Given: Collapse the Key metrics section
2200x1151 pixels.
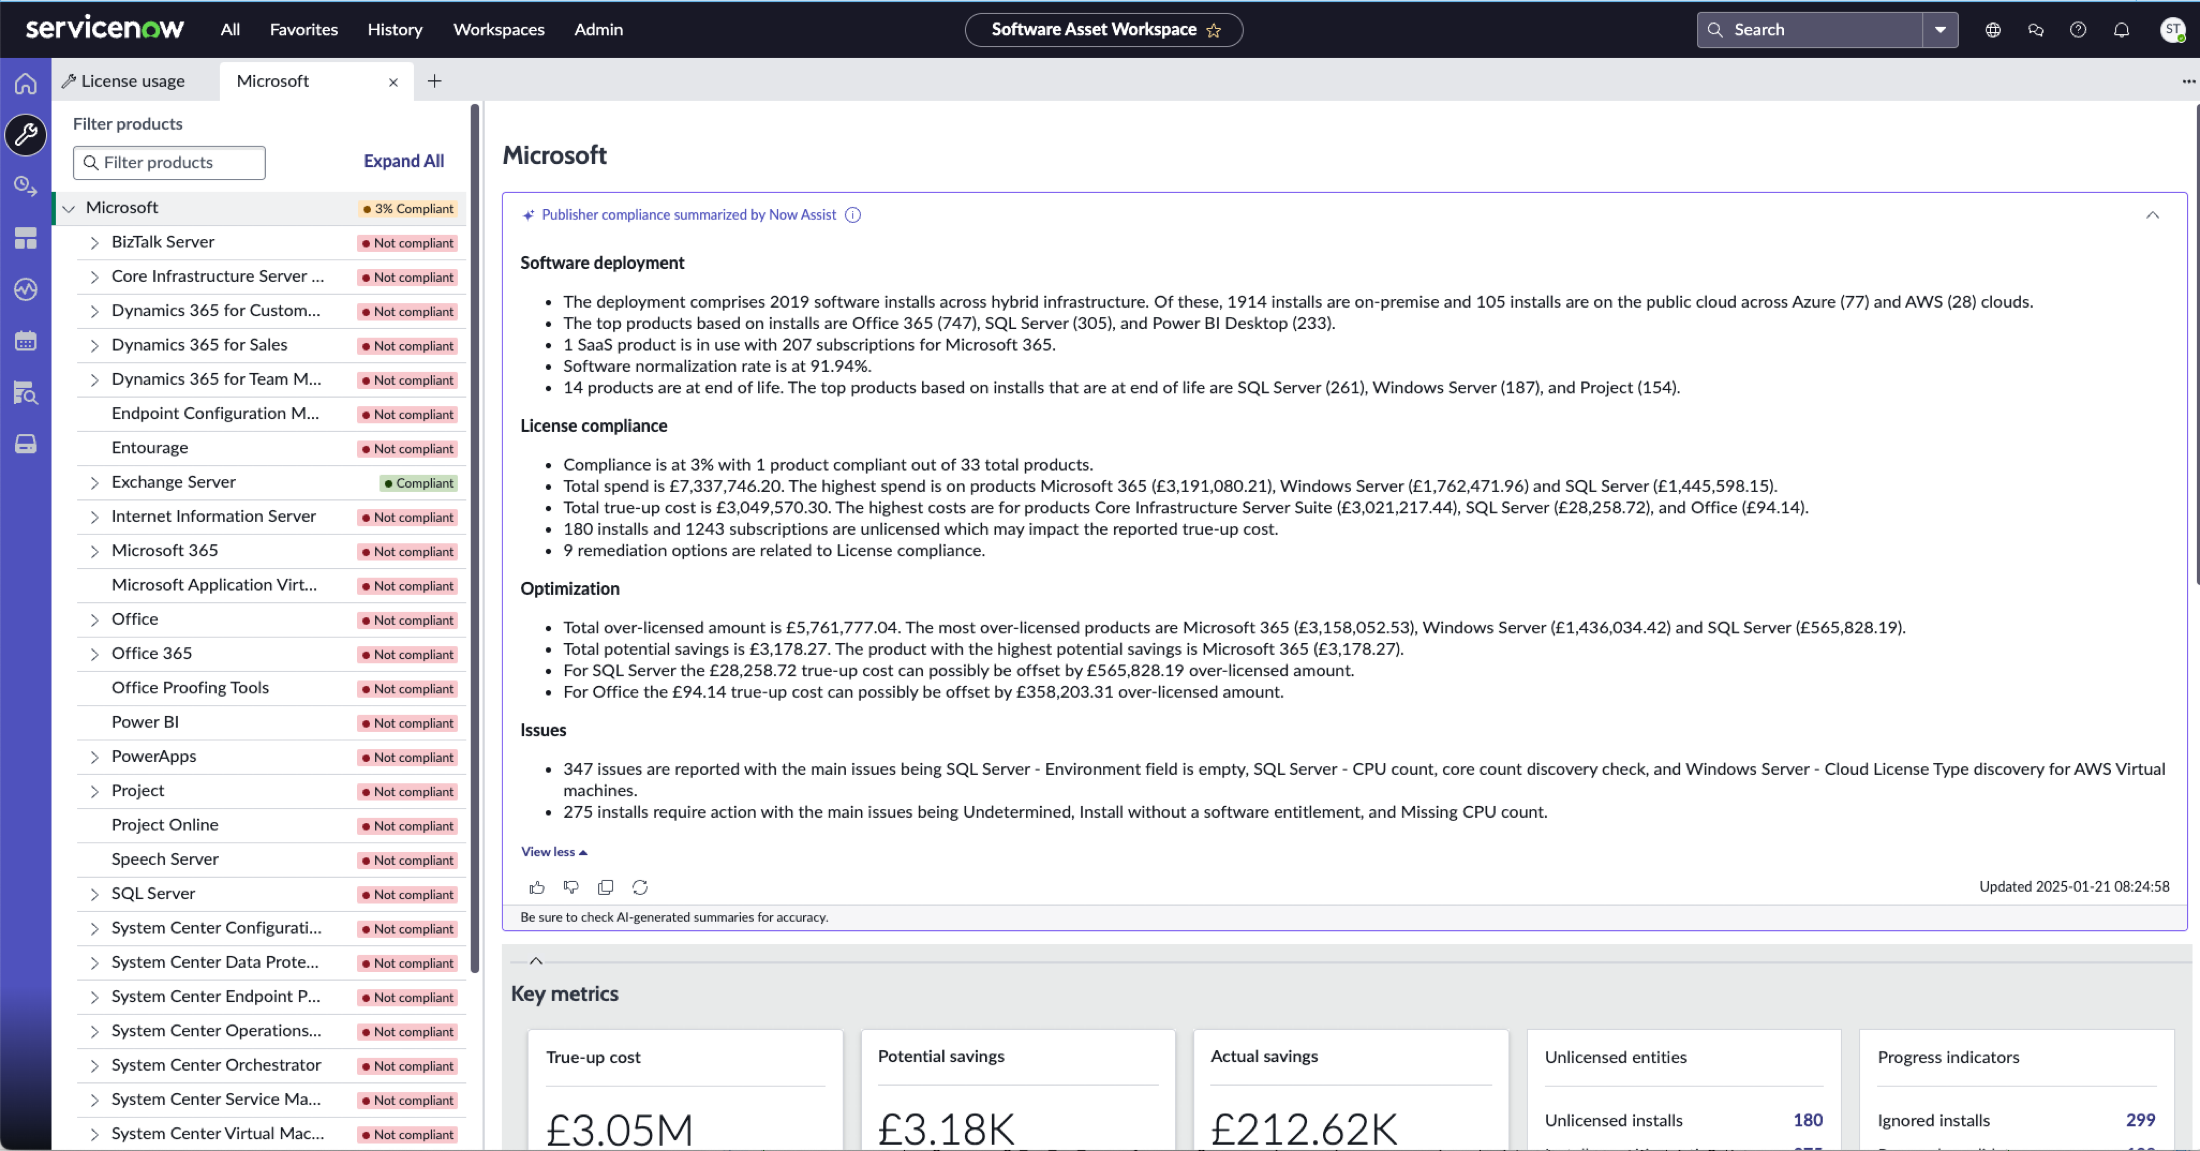Looking at the screenshot, I should (x=536, y=961).
